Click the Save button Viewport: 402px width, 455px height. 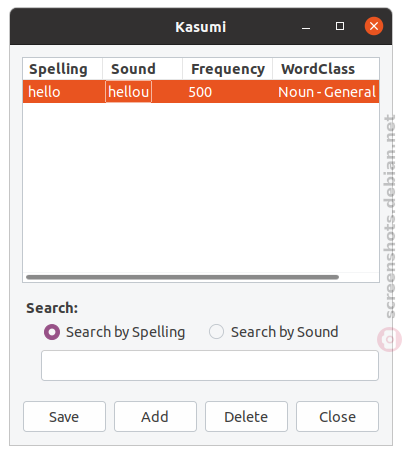64,416
